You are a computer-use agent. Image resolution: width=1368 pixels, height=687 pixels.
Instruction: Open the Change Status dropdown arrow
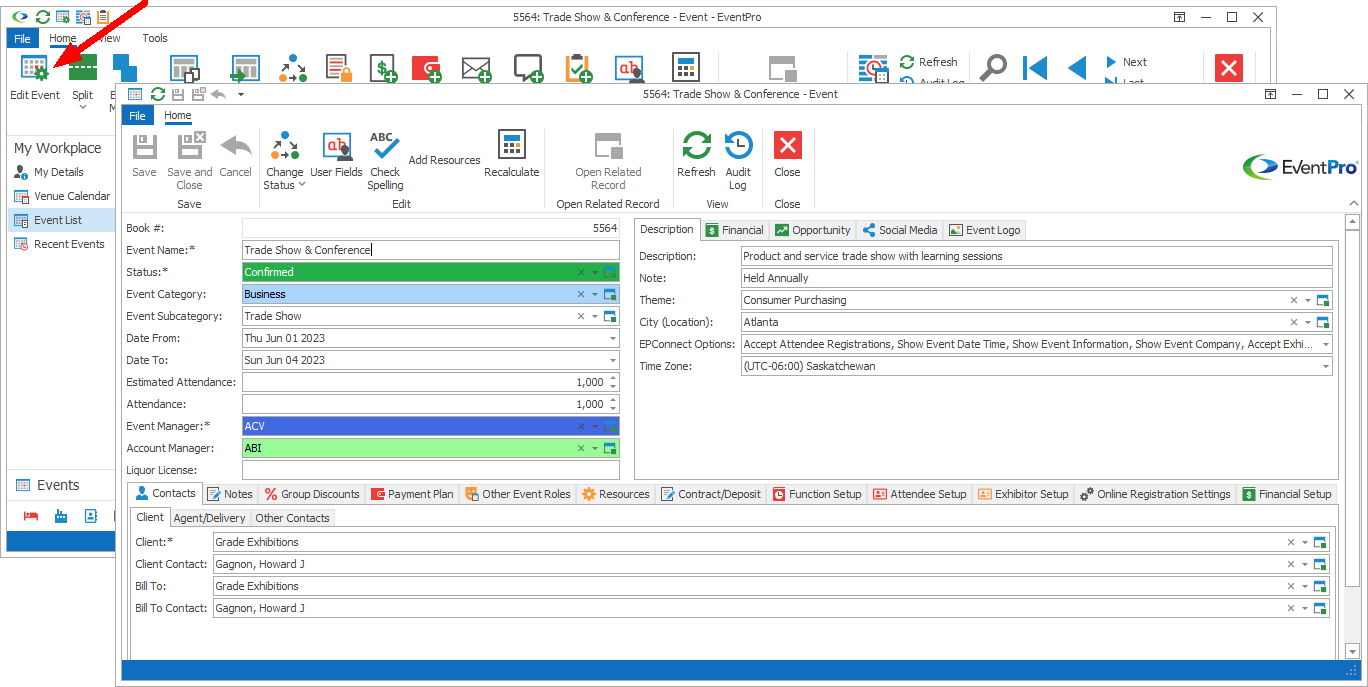302,185
